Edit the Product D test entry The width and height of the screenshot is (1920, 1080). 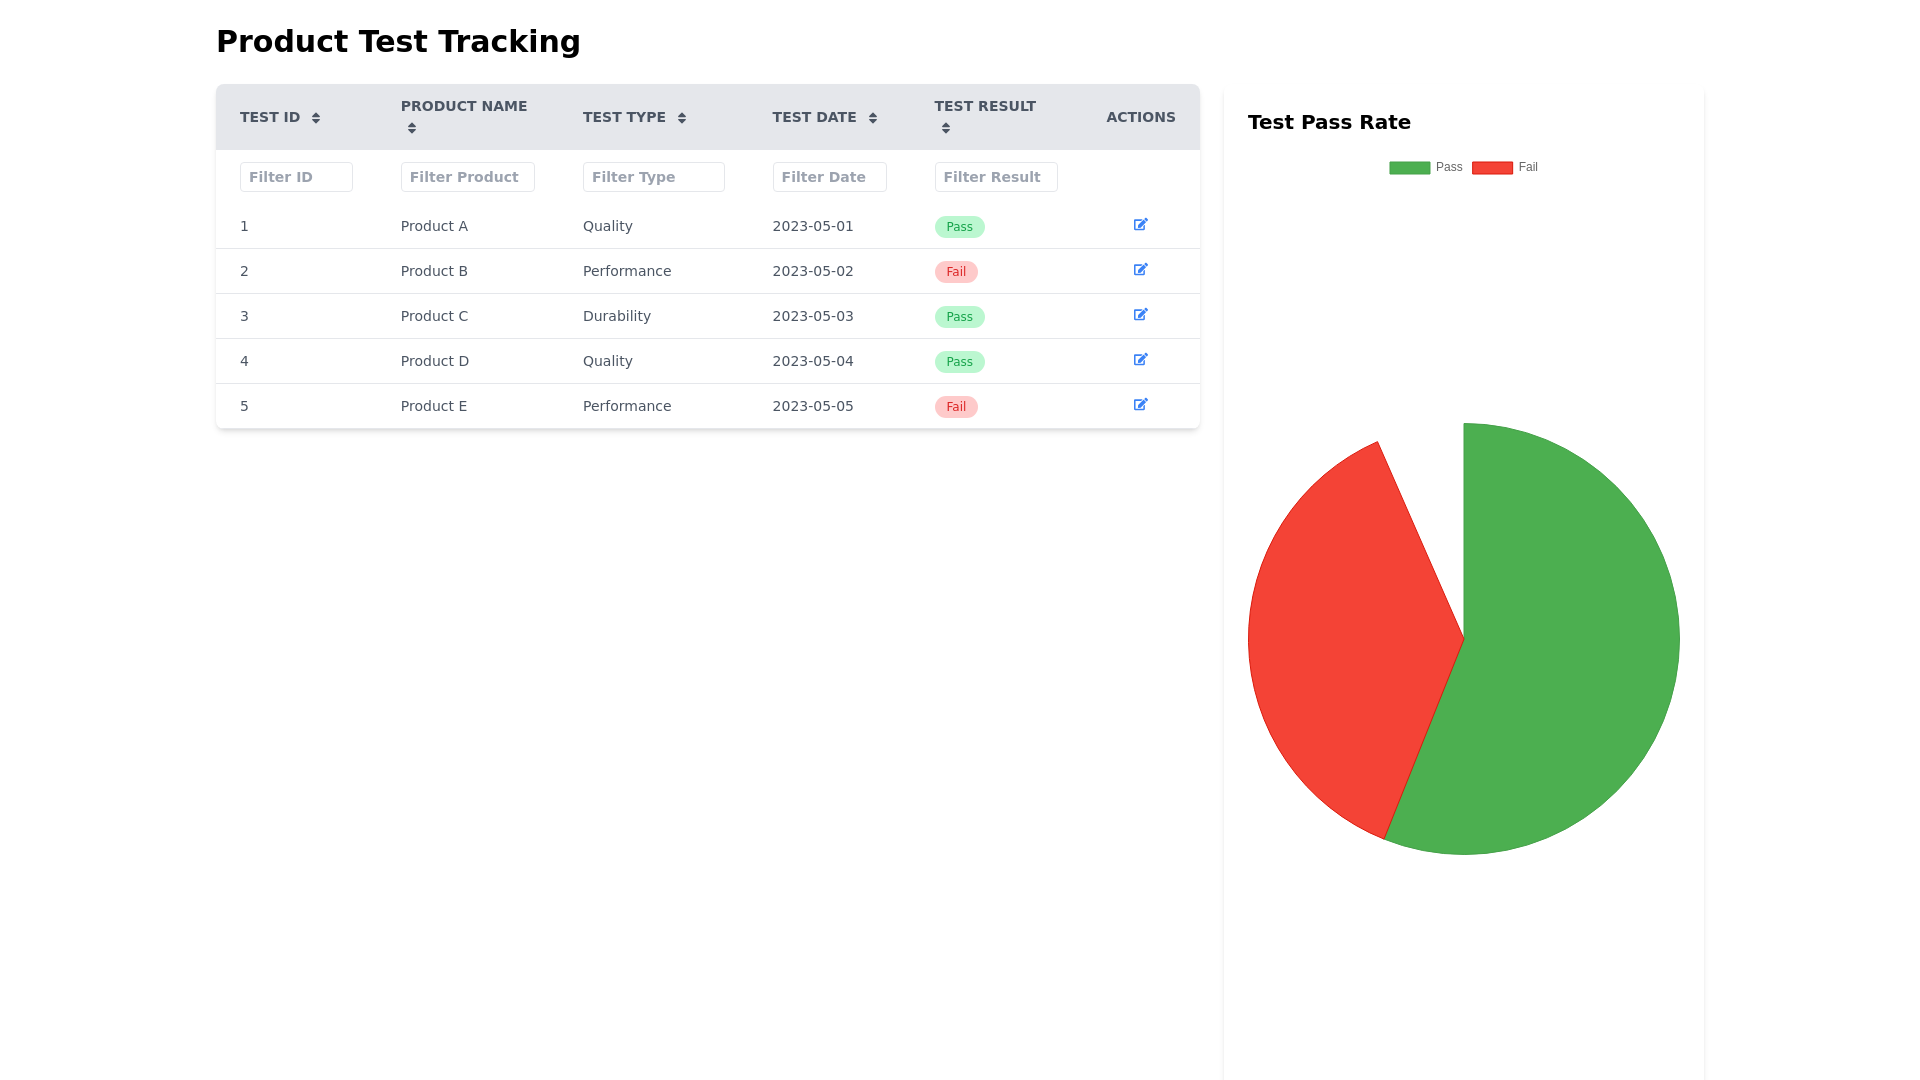tap(1140, 360)
